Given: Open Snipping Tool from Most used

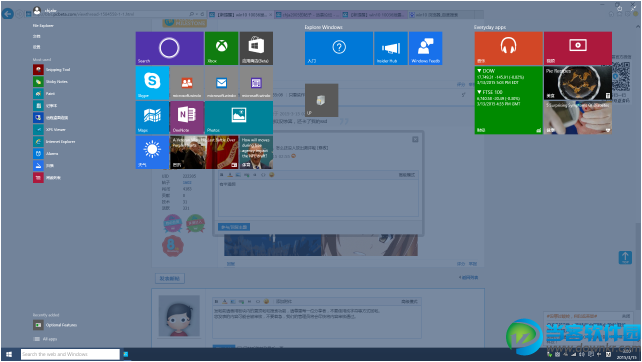Looking at the screenshot, I should (x=52, y=70).
